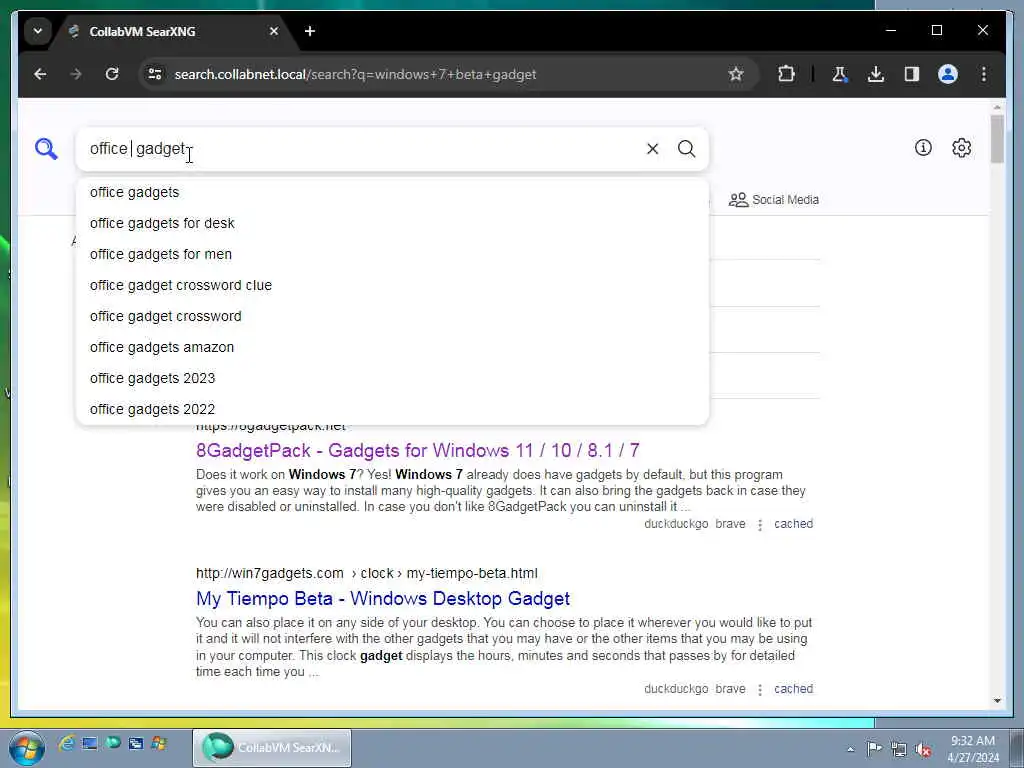1024x768 pixels.
Task: Launch Internet Explorer from the taskbar
Action: (x=66, y=743)
